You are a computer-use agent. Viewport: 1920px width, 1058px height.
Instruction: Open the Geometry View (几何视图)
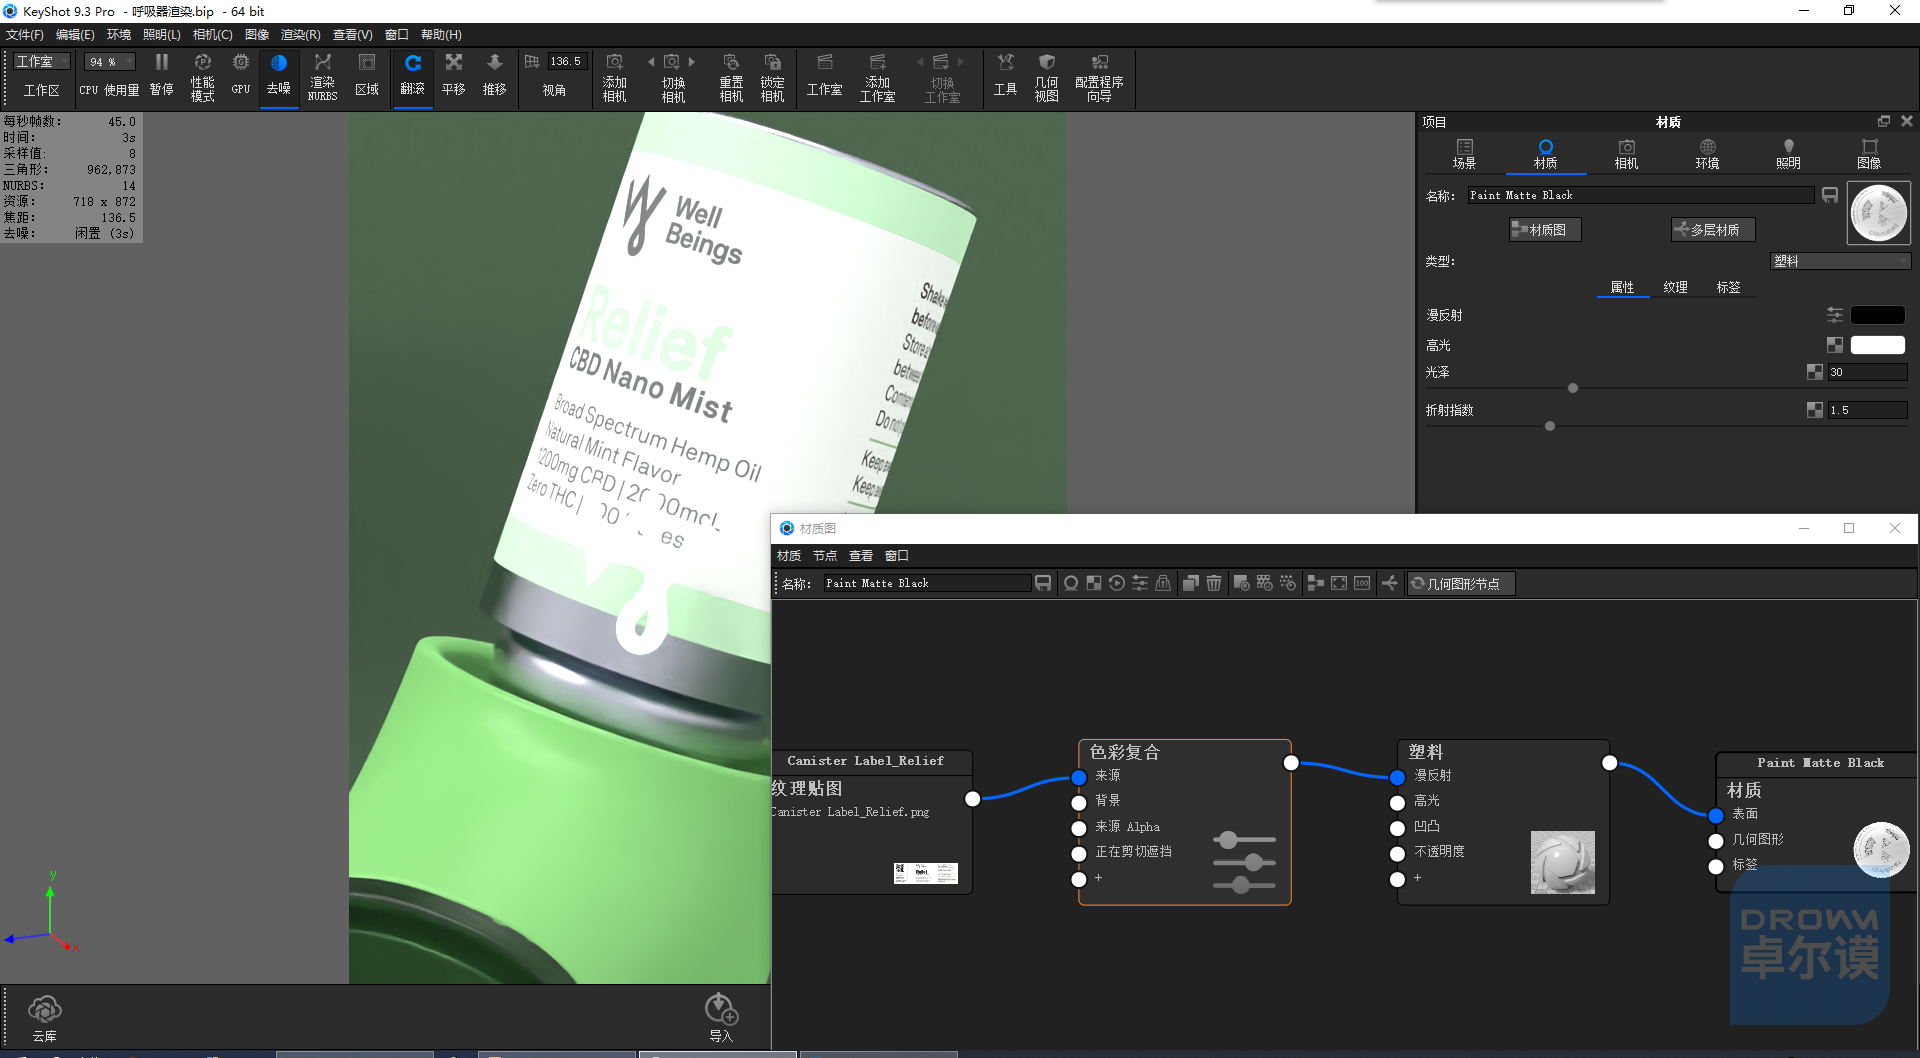click(x=1046, y=76)
